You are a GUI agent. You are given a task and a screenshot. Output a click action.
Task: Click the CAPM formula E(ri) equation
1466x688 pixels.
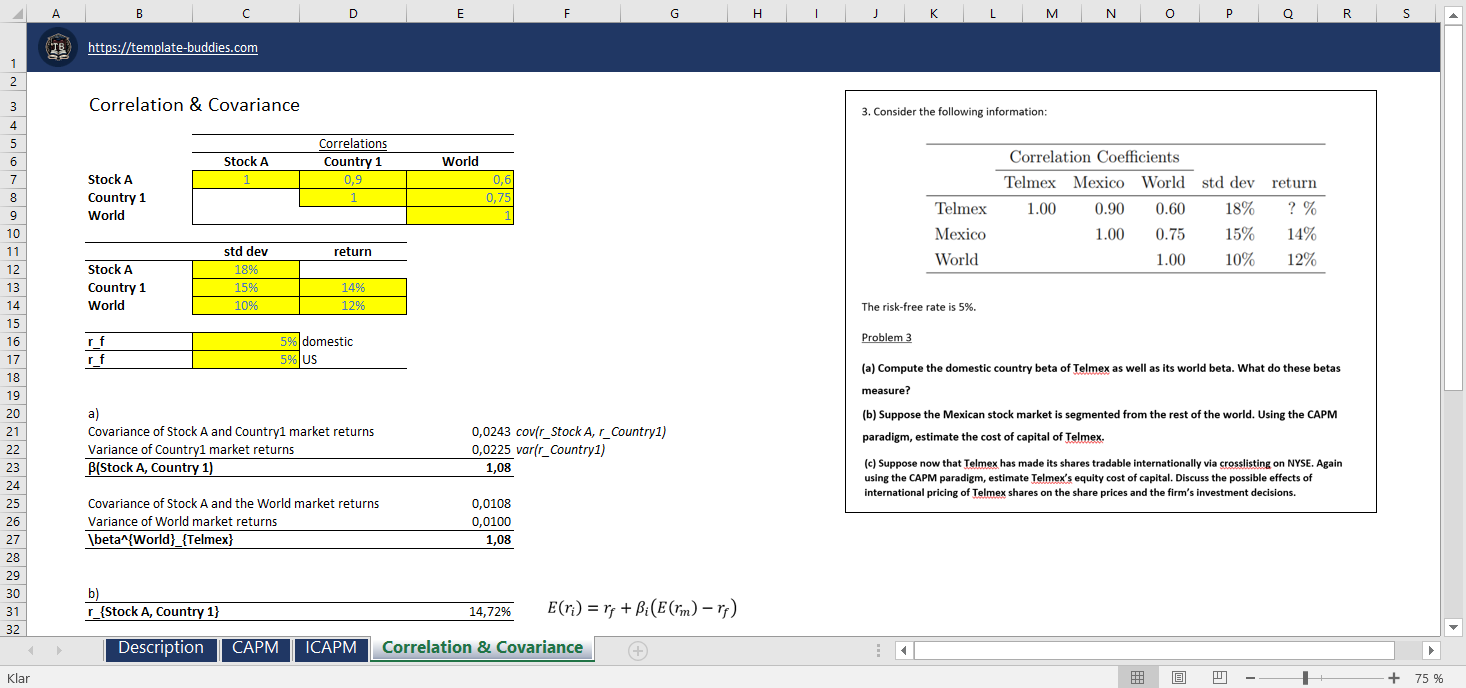(643, 609)
